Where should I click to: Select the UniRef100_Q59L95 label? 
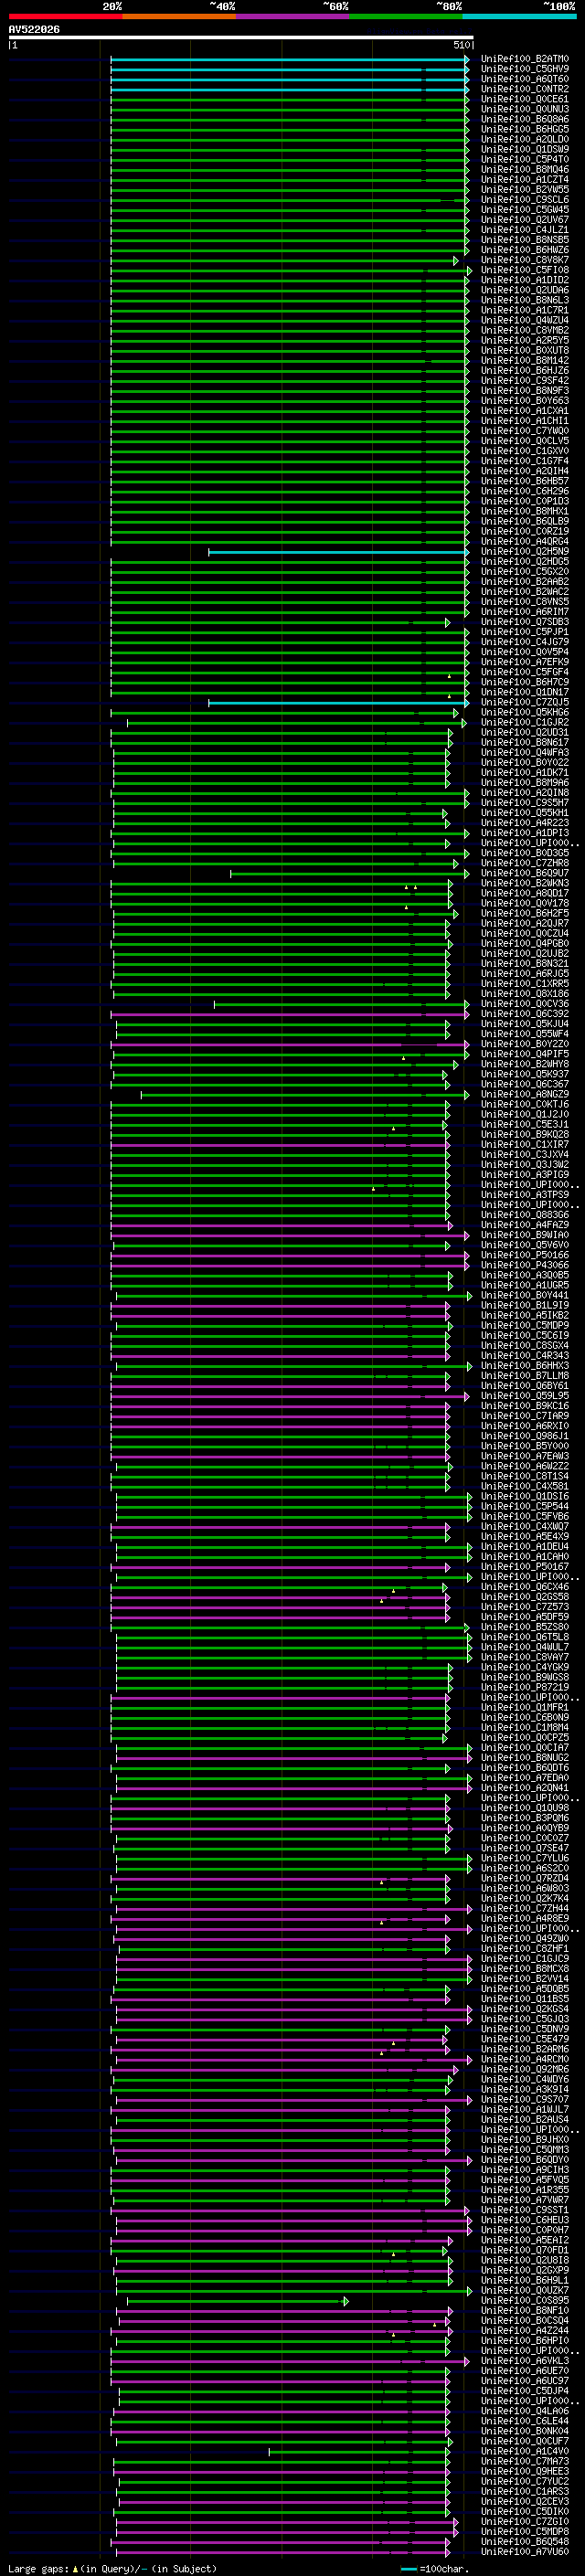525,1396
